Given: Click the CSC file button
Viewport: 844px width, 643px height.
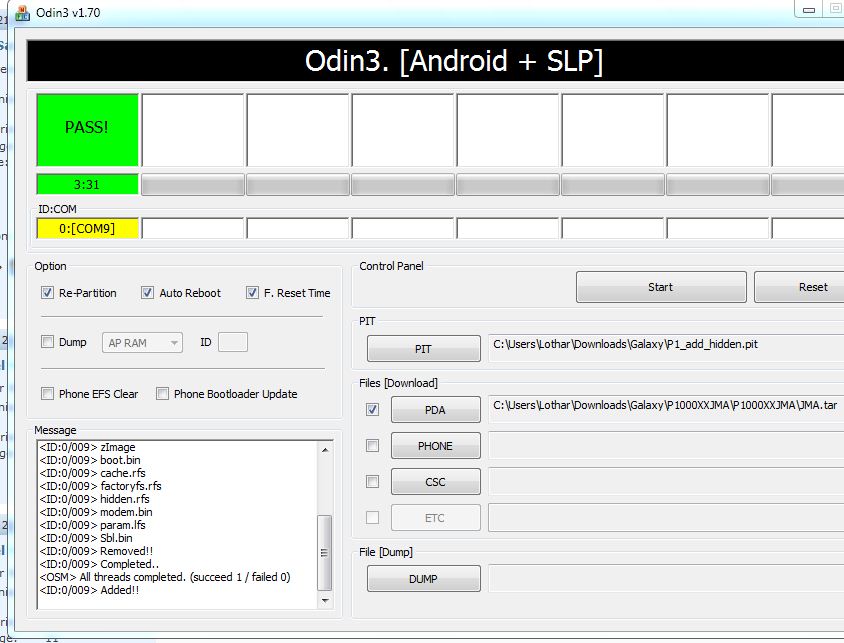Looking at the screenshot, I should (x=435, y=482).
